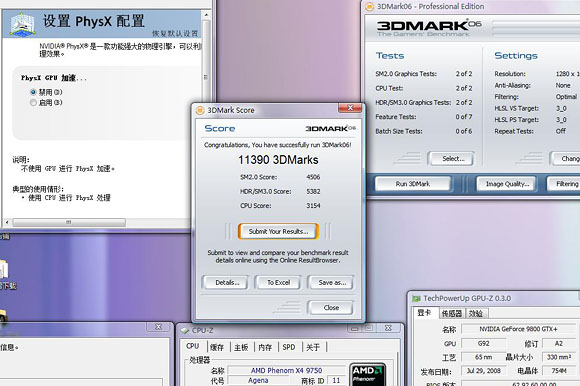Select the 禁用 PhysX radio option
This screenshot has height=386, width=580.
click(33, 92)
